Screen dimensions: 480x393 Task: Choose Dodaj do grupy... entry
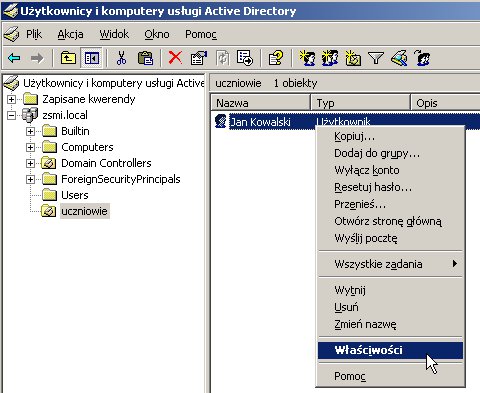[x=390, y=153]
